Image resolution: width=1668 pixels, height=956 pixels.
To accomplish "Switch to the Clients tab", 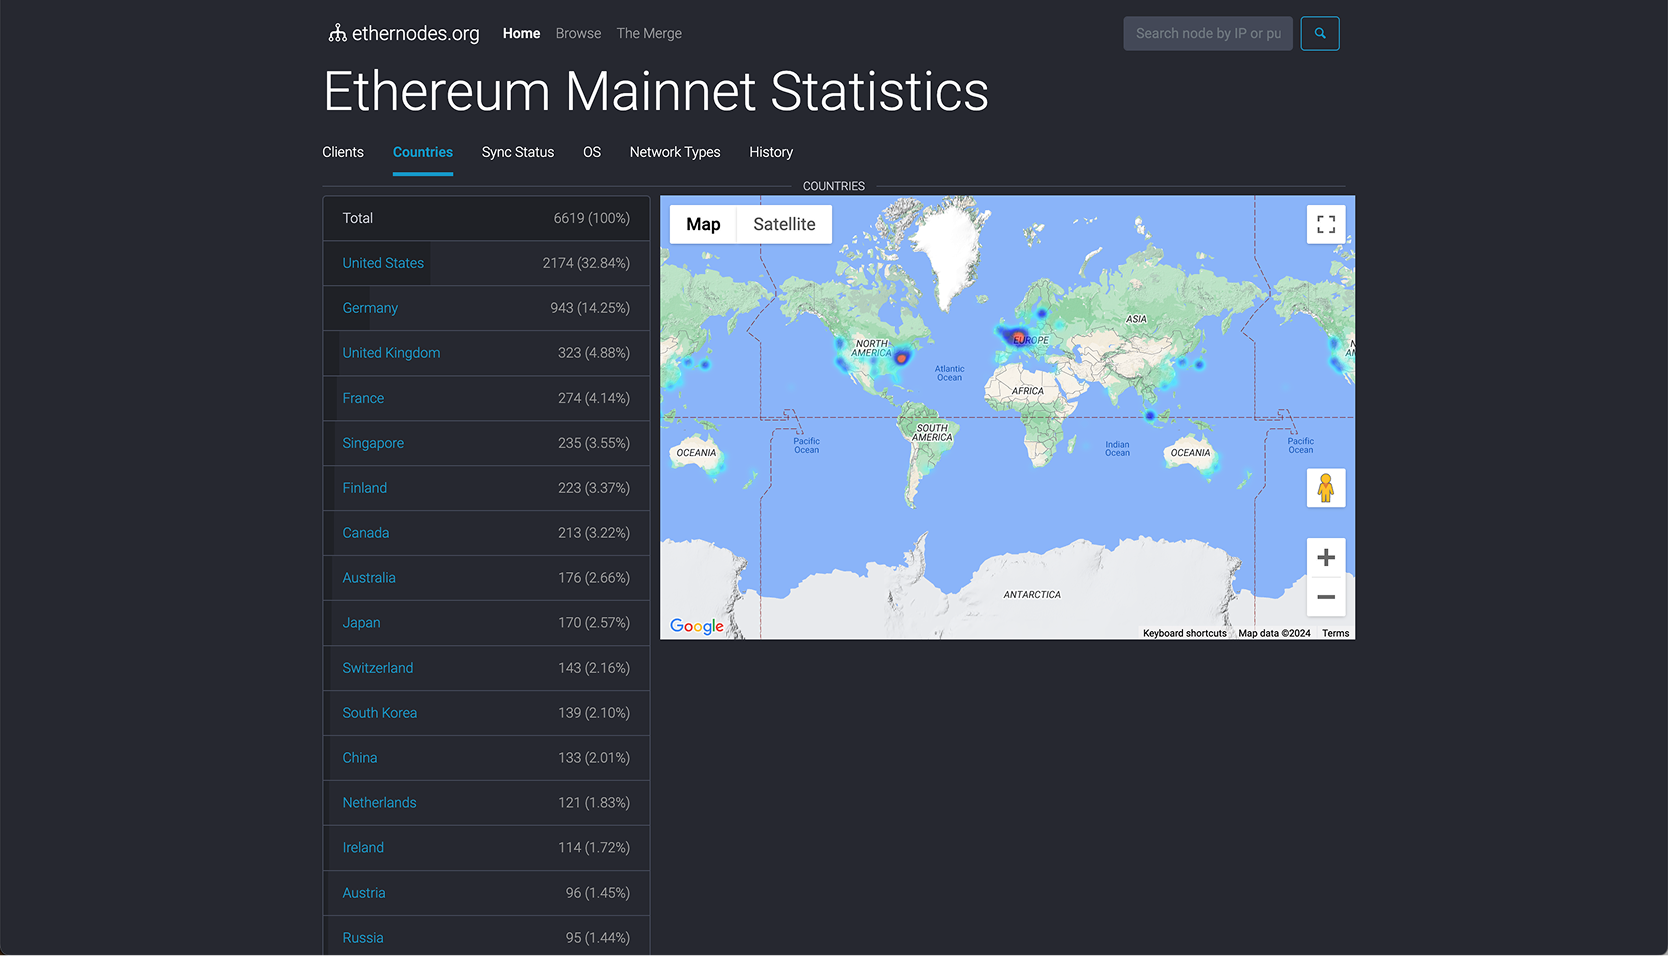I will (343, 152).
